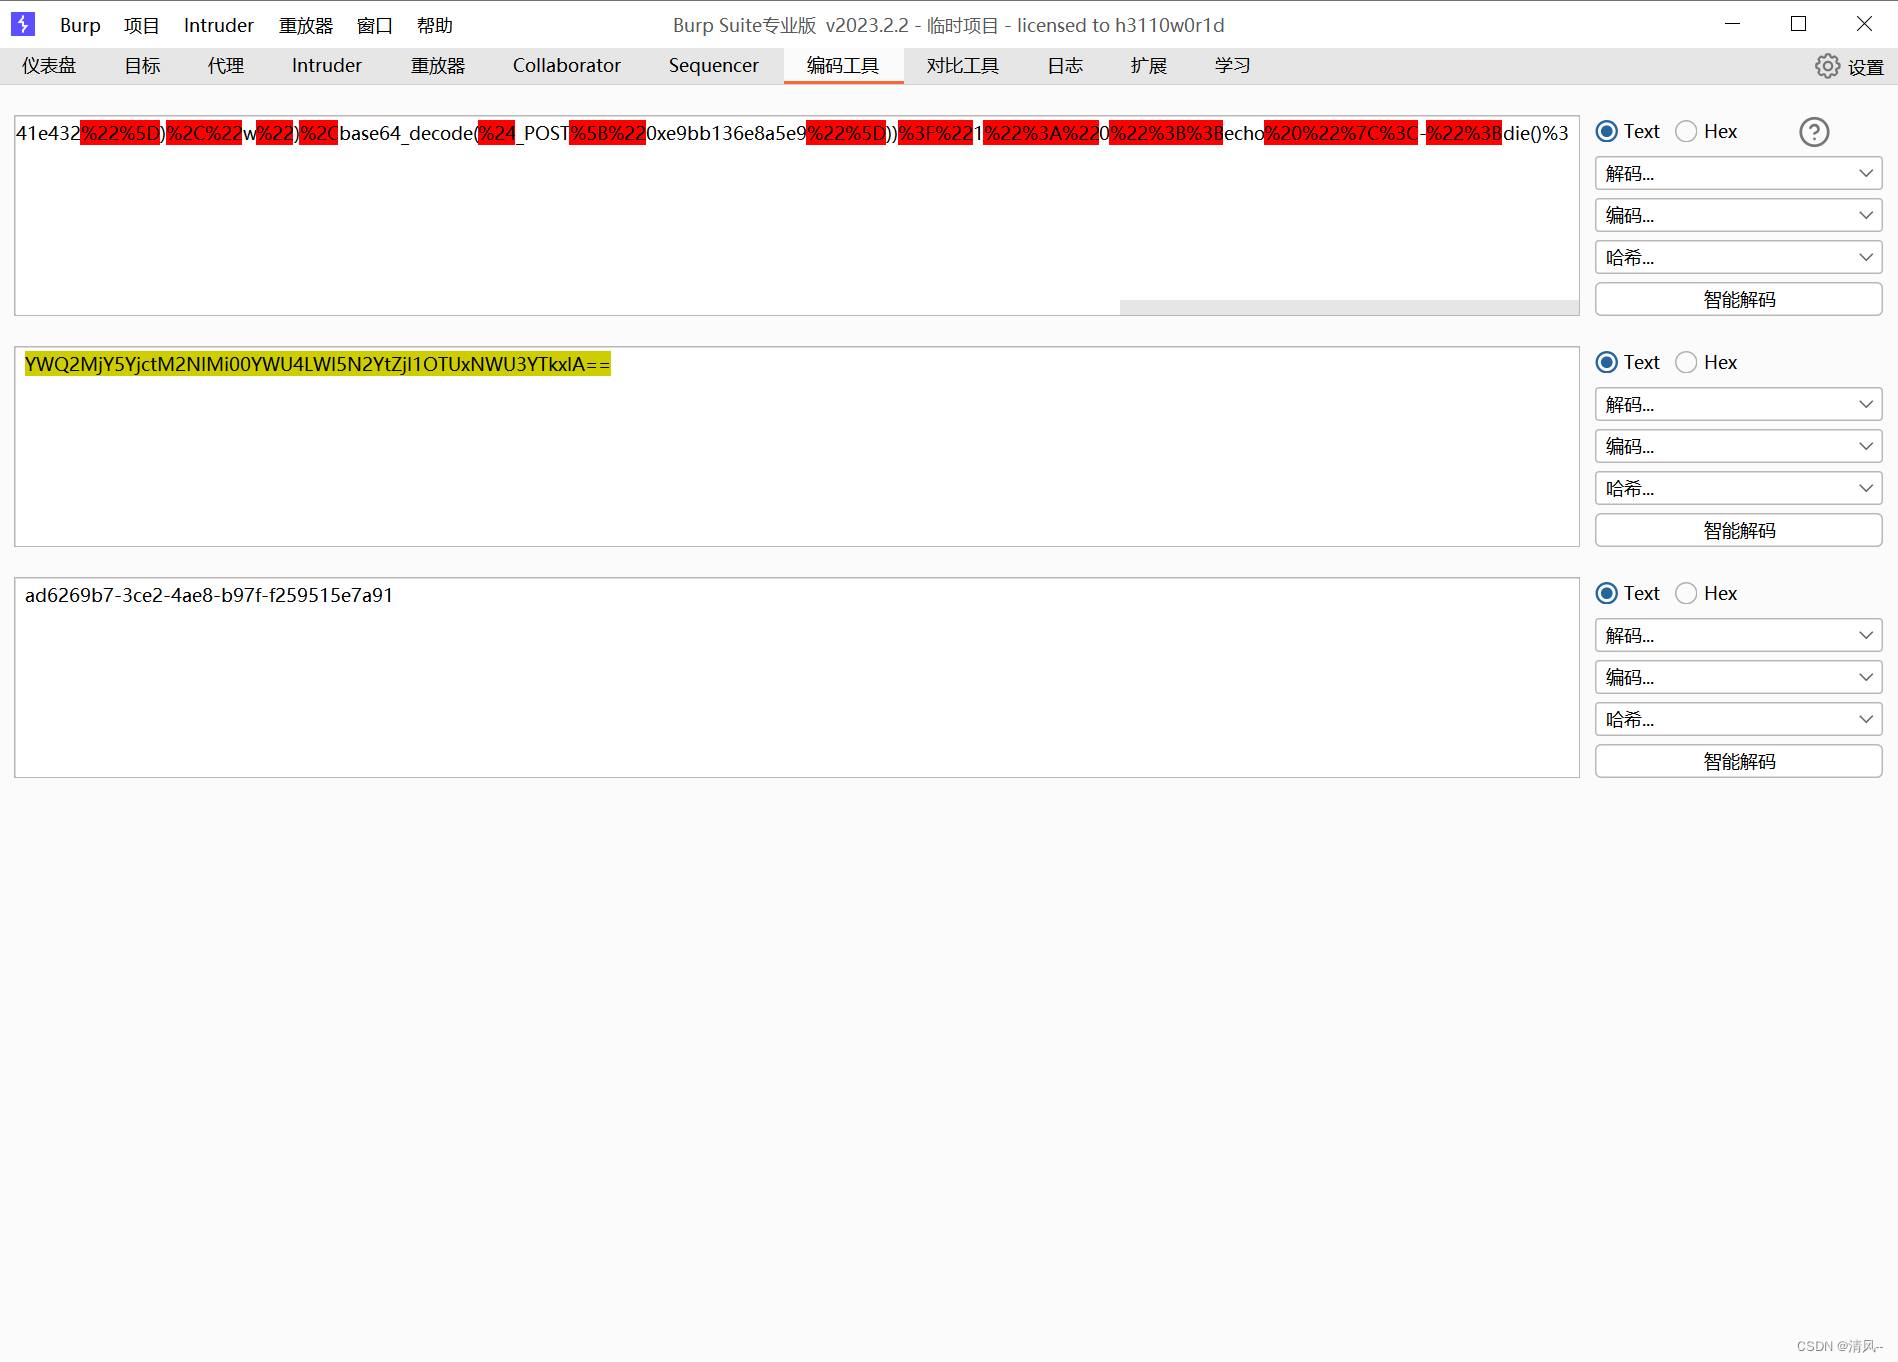Switch to the Collaborator tab
The image size is (1898, 1362).
click(x=567, y=66)
